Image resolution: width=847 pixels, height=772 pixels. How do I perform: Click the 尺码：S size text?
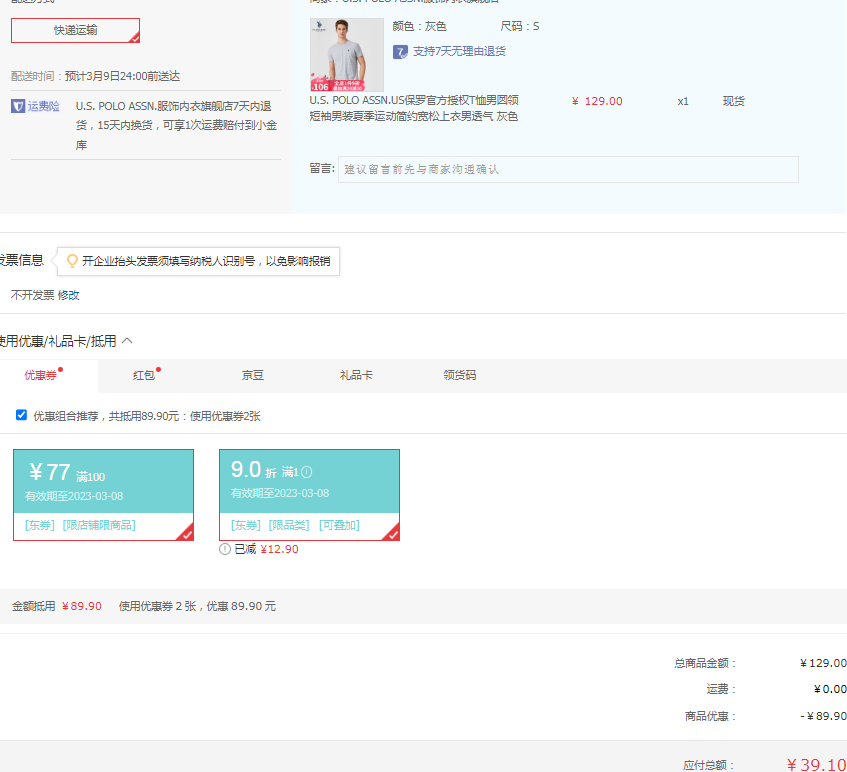coord(520,26)
